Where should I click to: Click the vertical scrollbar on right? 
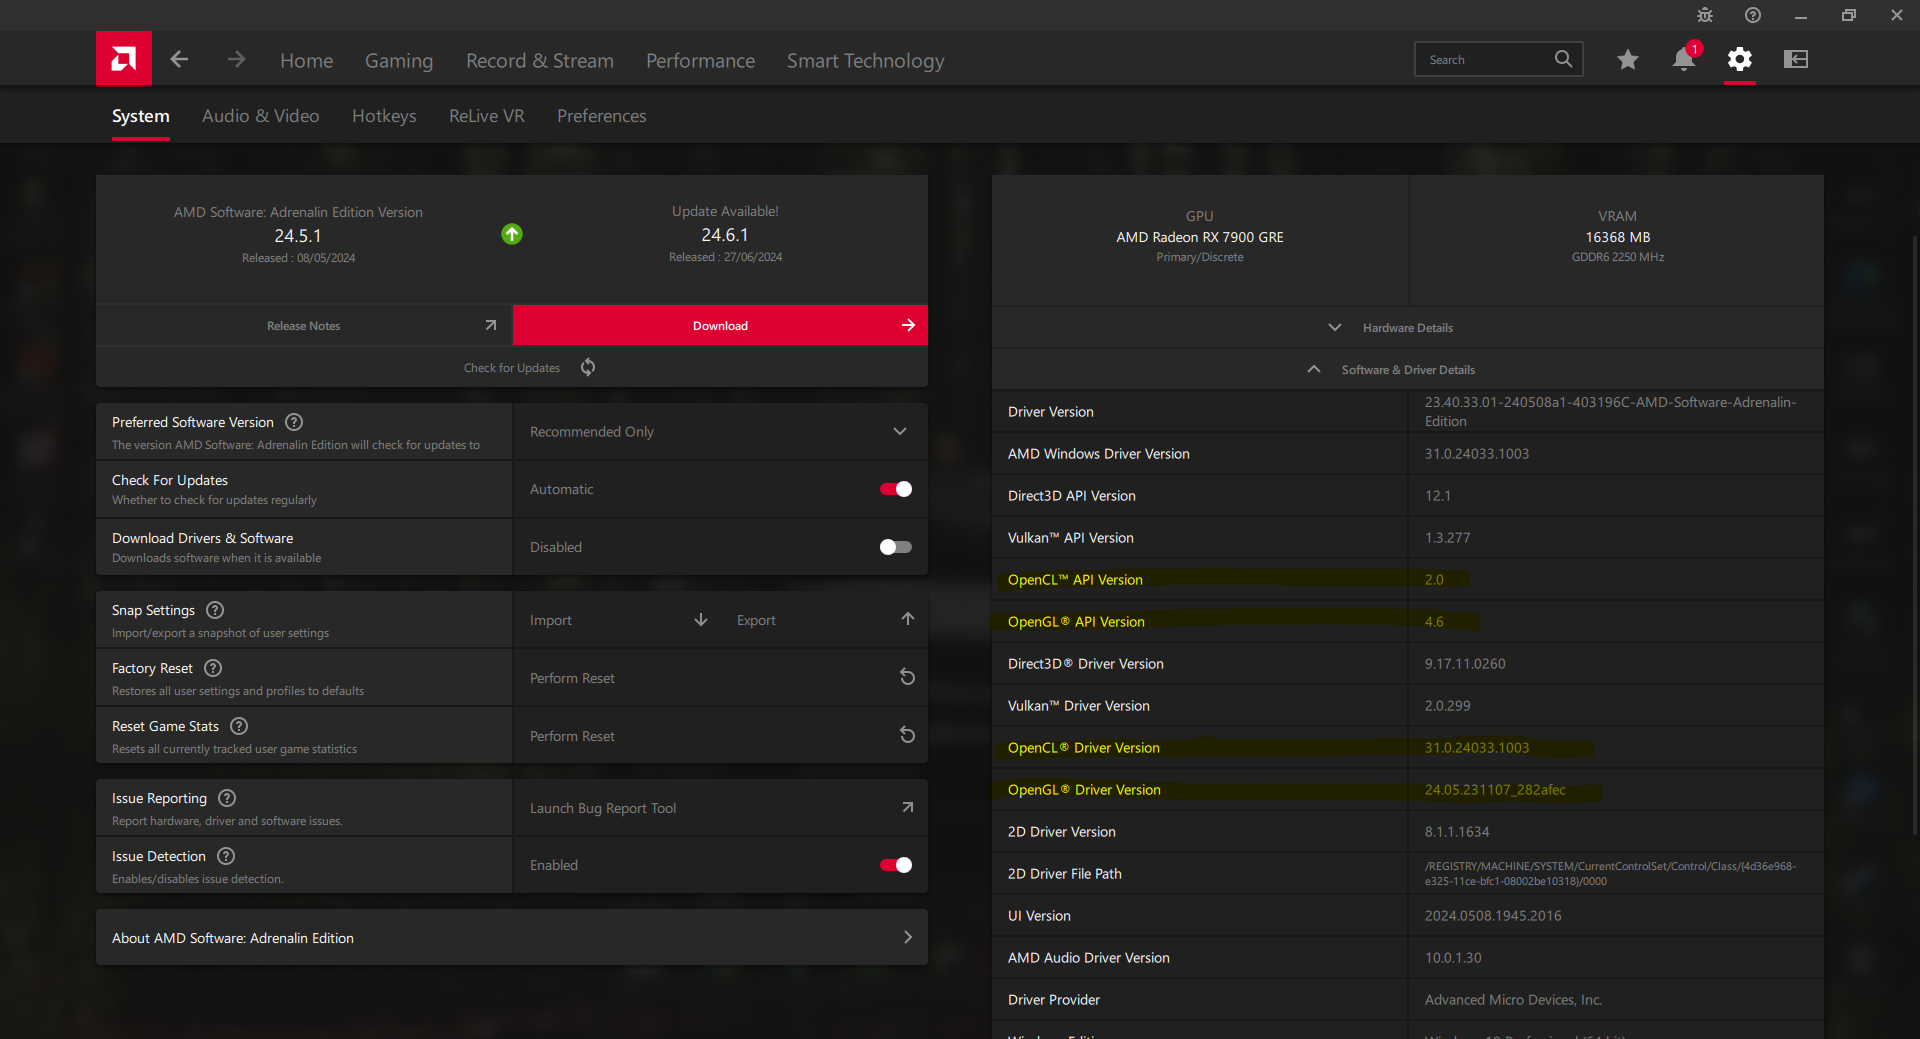click(x=1914, y=535)
